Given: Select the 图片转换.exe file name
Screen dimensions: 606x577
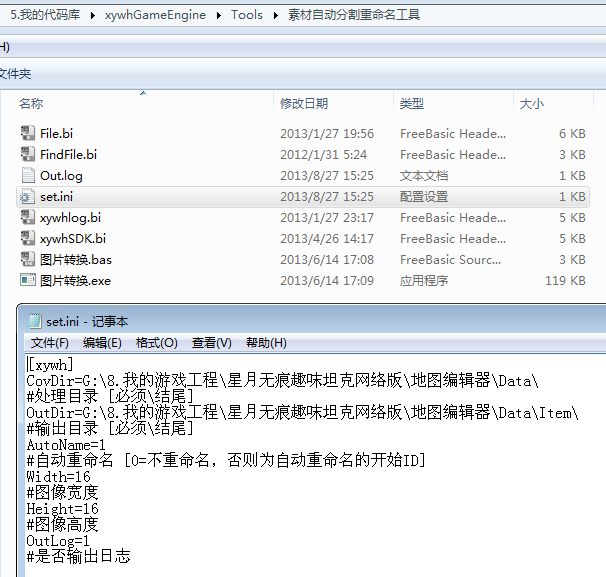Looking at the screenshot, I should [75, 281].
